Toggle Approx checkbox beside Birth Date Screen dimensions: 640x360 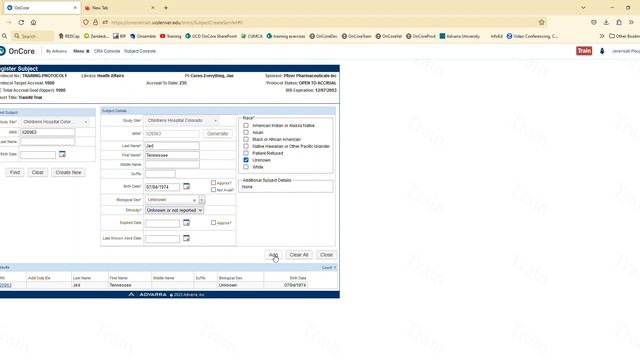click(213, 183)
